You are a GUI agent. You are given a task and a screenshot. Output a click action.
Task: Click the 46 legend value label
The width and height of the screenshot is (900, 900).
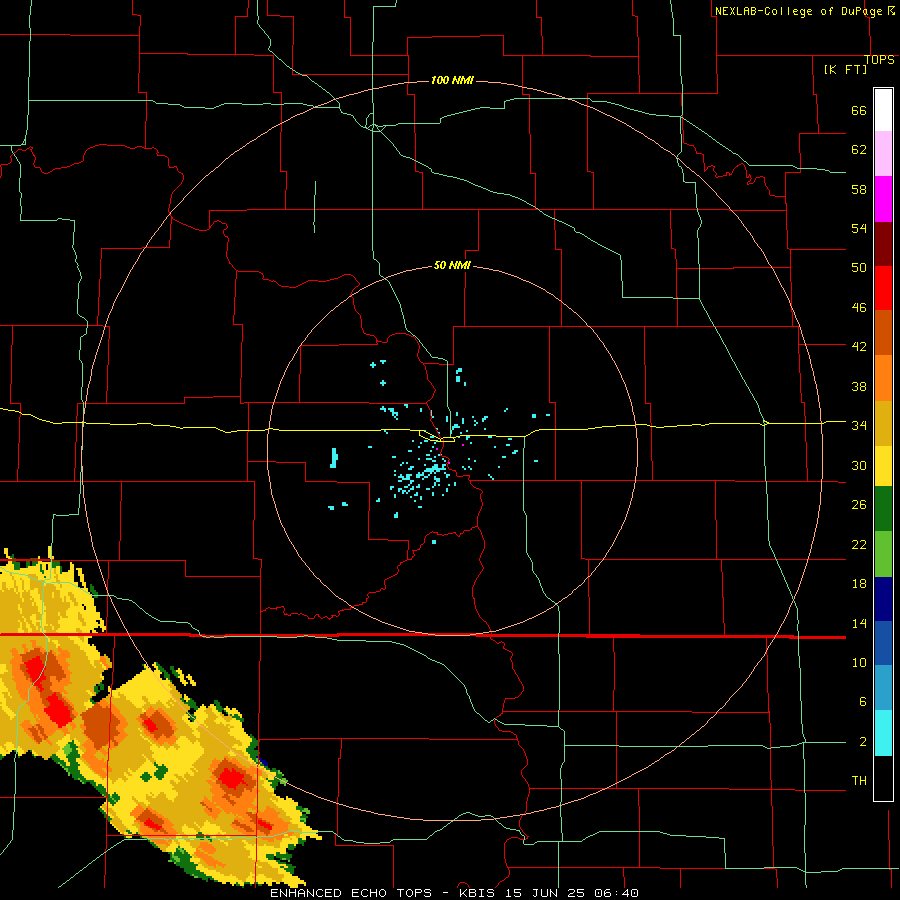click(x=859, y=308)
